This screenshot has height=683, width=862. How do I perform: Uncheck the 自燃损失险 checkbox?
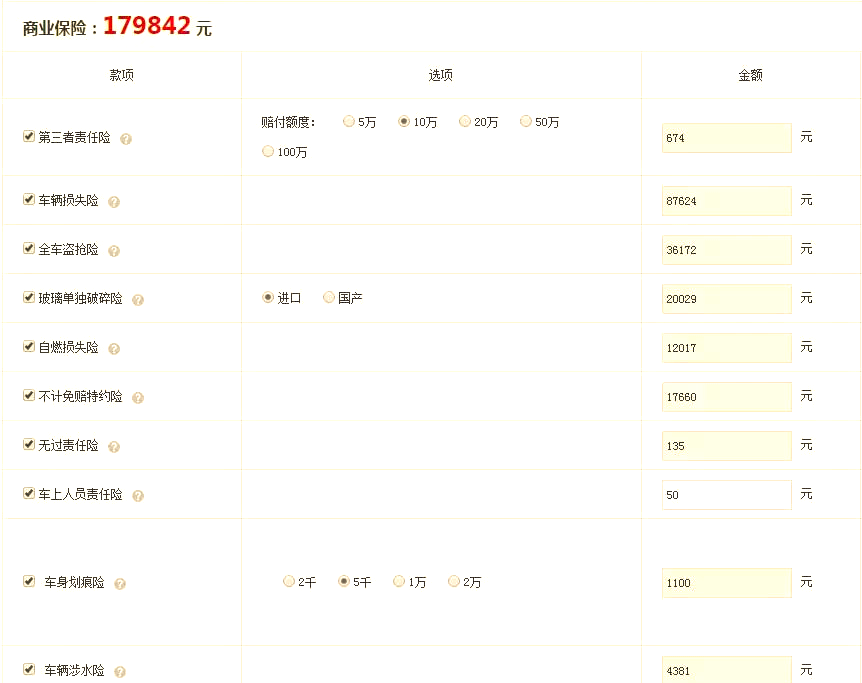(29, 346)
